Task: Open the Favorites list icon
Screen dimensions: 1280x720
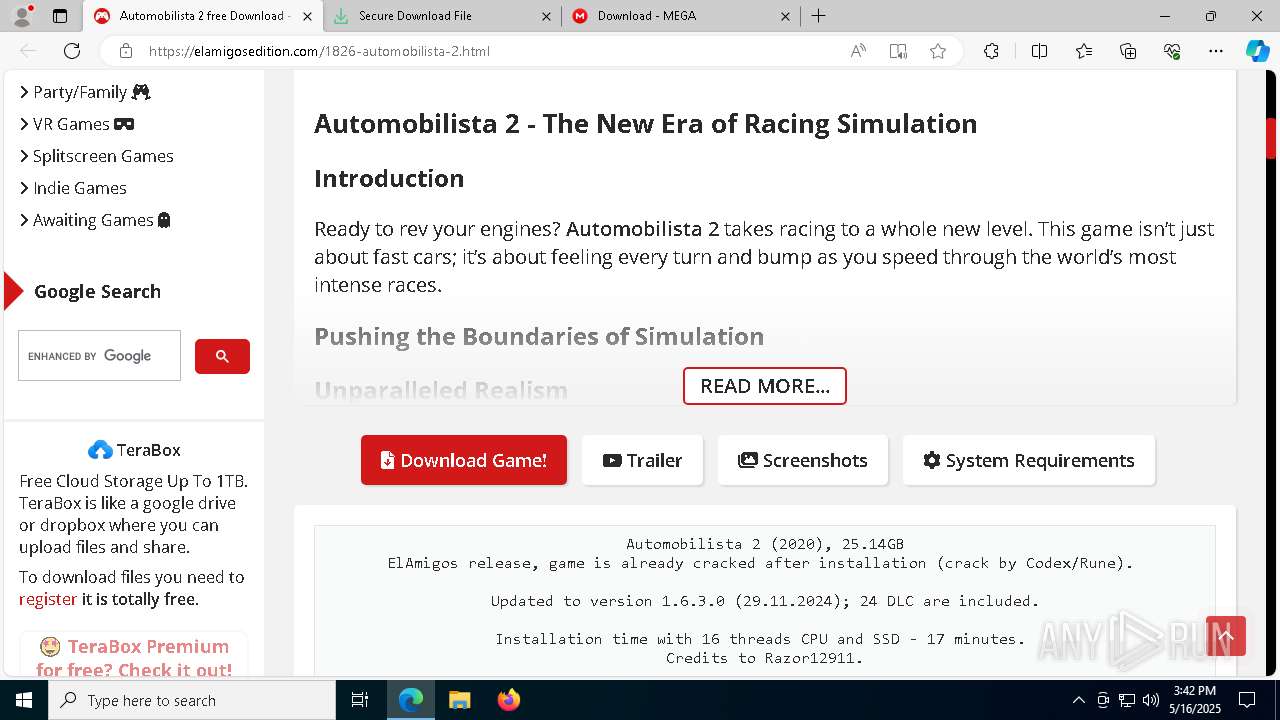Action: 1084,51
